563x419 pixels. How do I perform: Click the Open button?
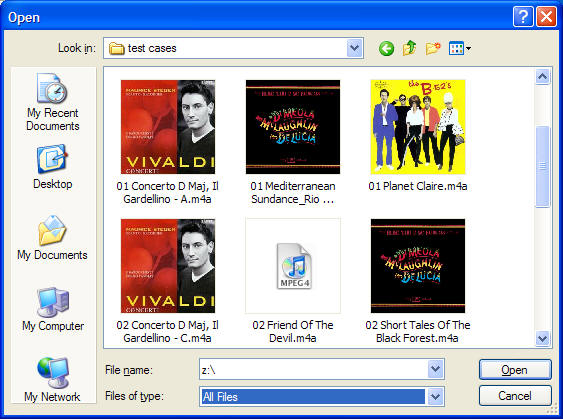(x=515, y=370)
